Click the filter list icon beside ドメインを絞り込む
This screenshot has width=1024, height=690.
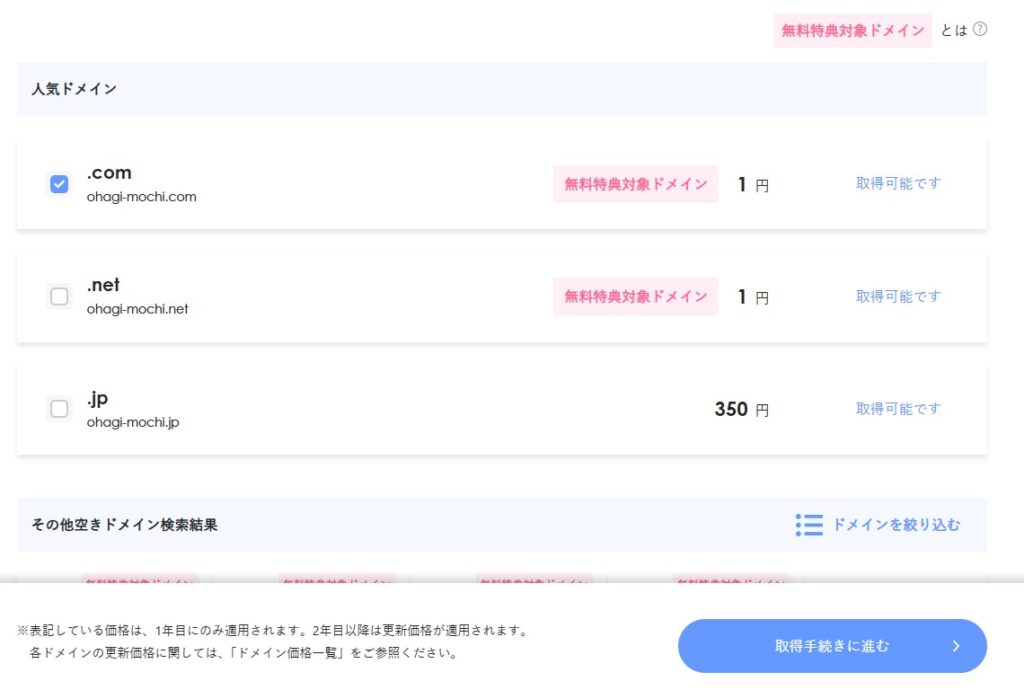click(x=809, y=525)
